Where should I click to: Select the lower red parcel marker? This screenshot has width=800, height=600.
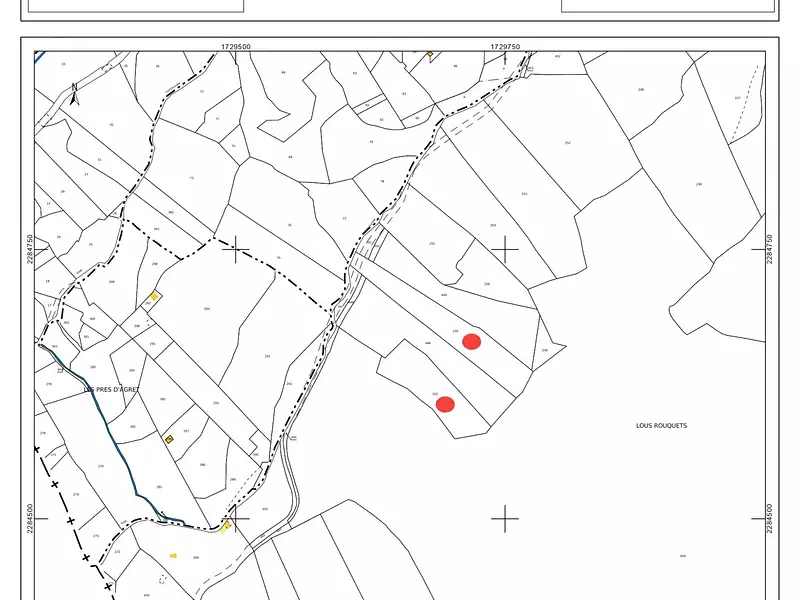pyautogui.click(x=444, y=405)
